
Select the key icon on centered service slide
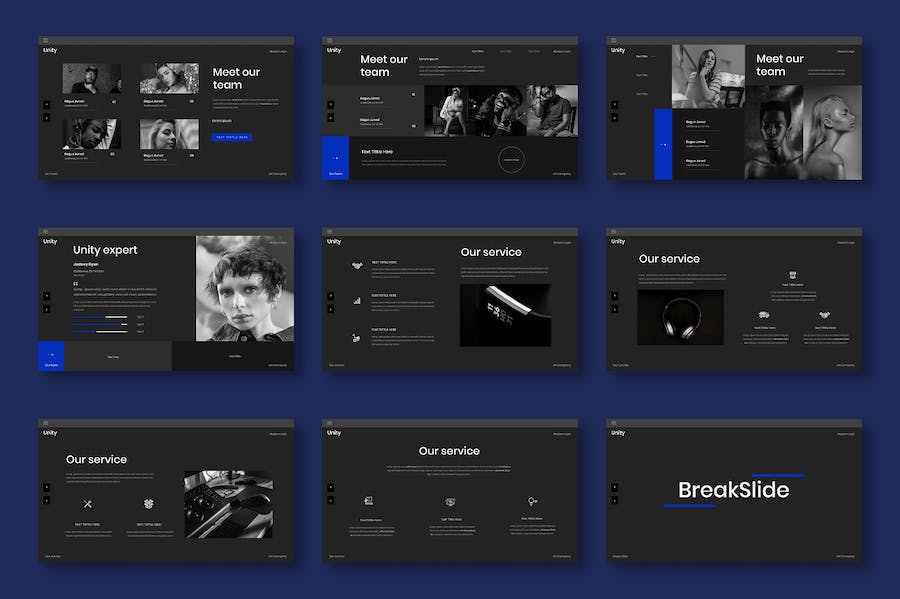533,501
